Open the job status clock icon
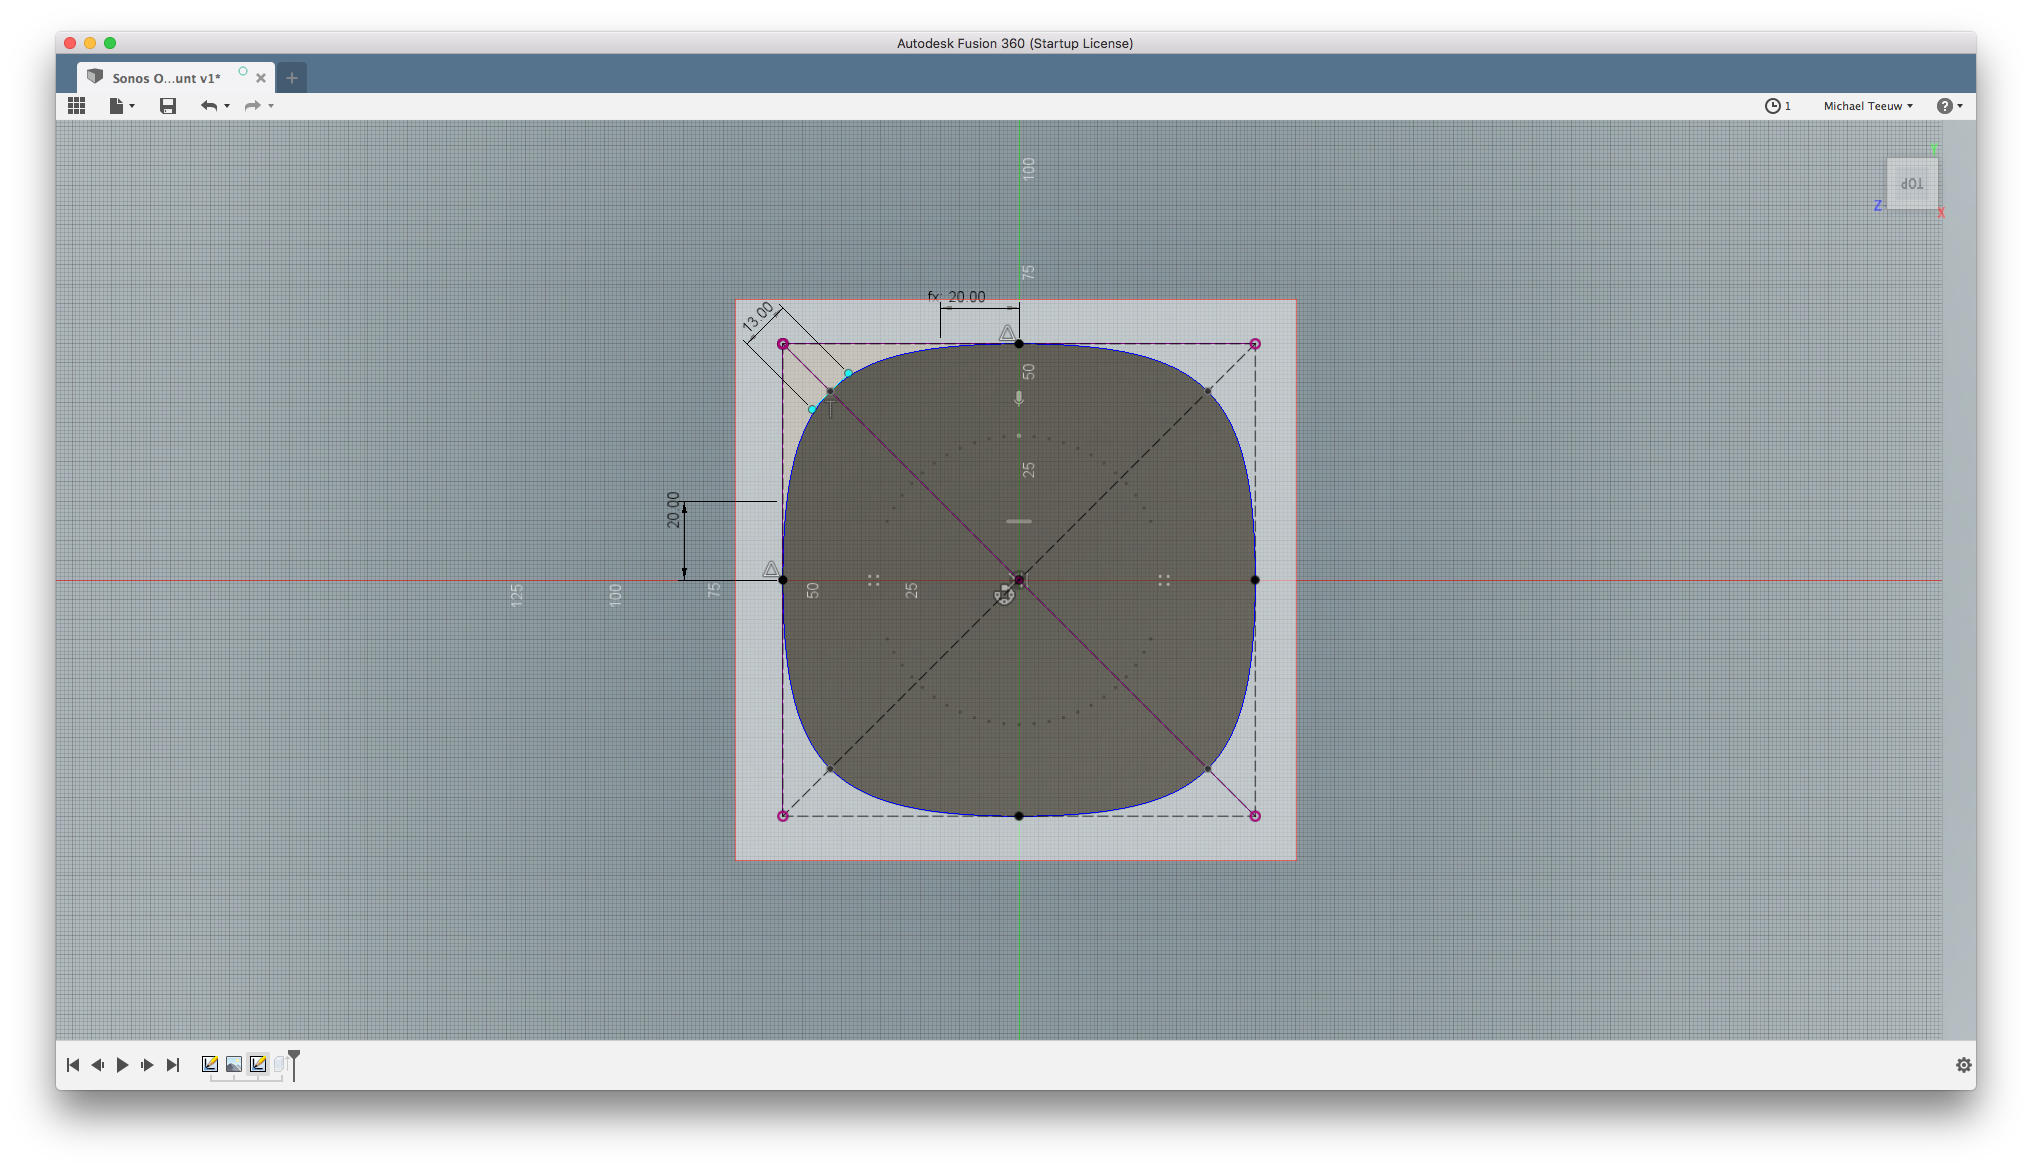Viewport: 2032px width, 1170px height. [1772, 106]
